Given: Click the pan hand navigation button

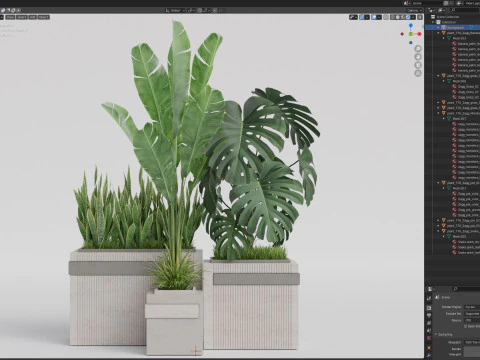Looking at the screenshot, I should (x=418, y=57).
